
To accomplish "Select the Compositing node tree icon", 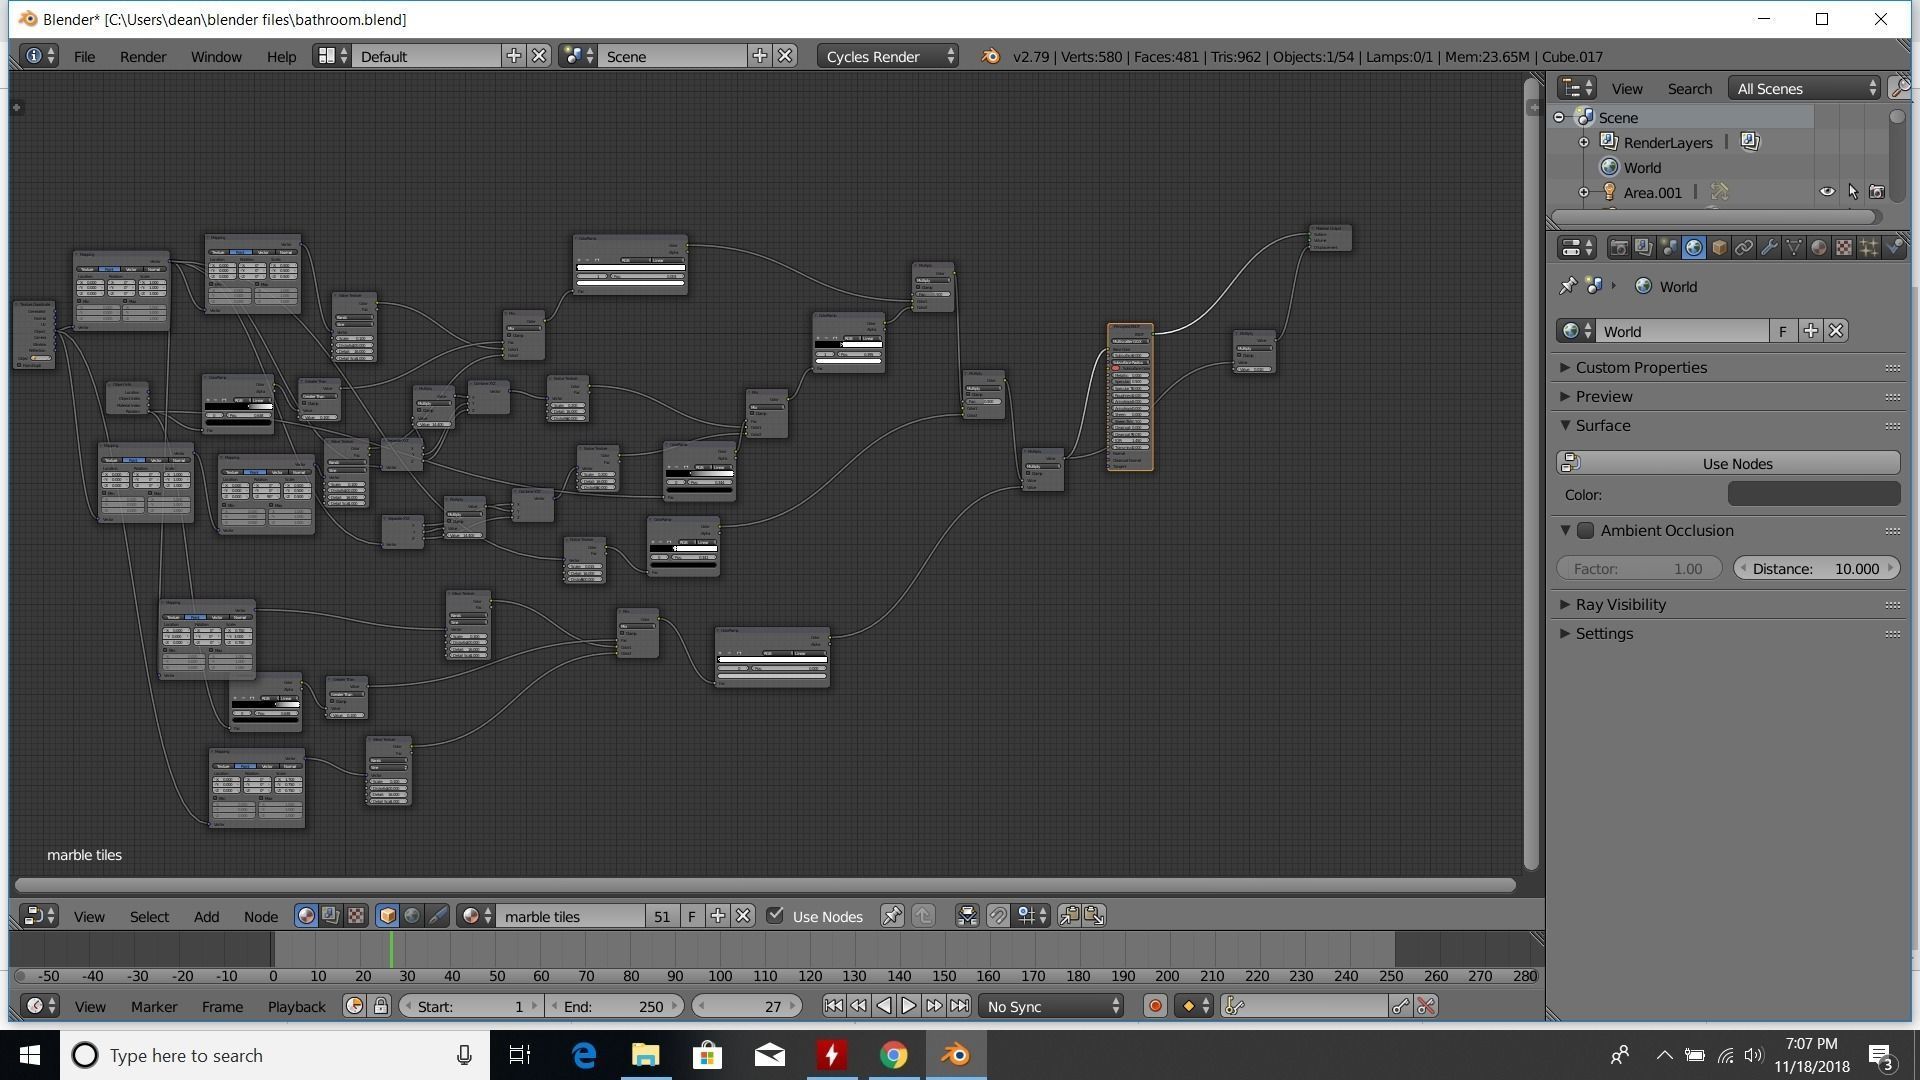I will tap(331, 916).
